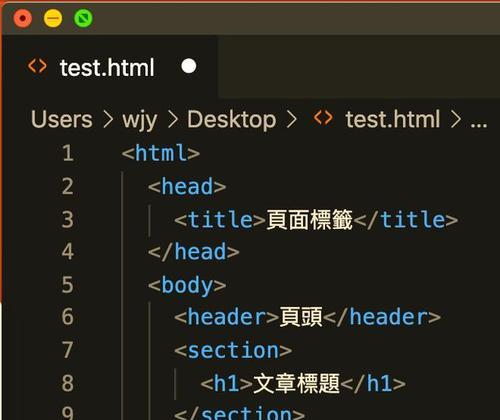Click the opening body tag on line 5
Viewport: 500px width, 420px height.
coord(187,285)
